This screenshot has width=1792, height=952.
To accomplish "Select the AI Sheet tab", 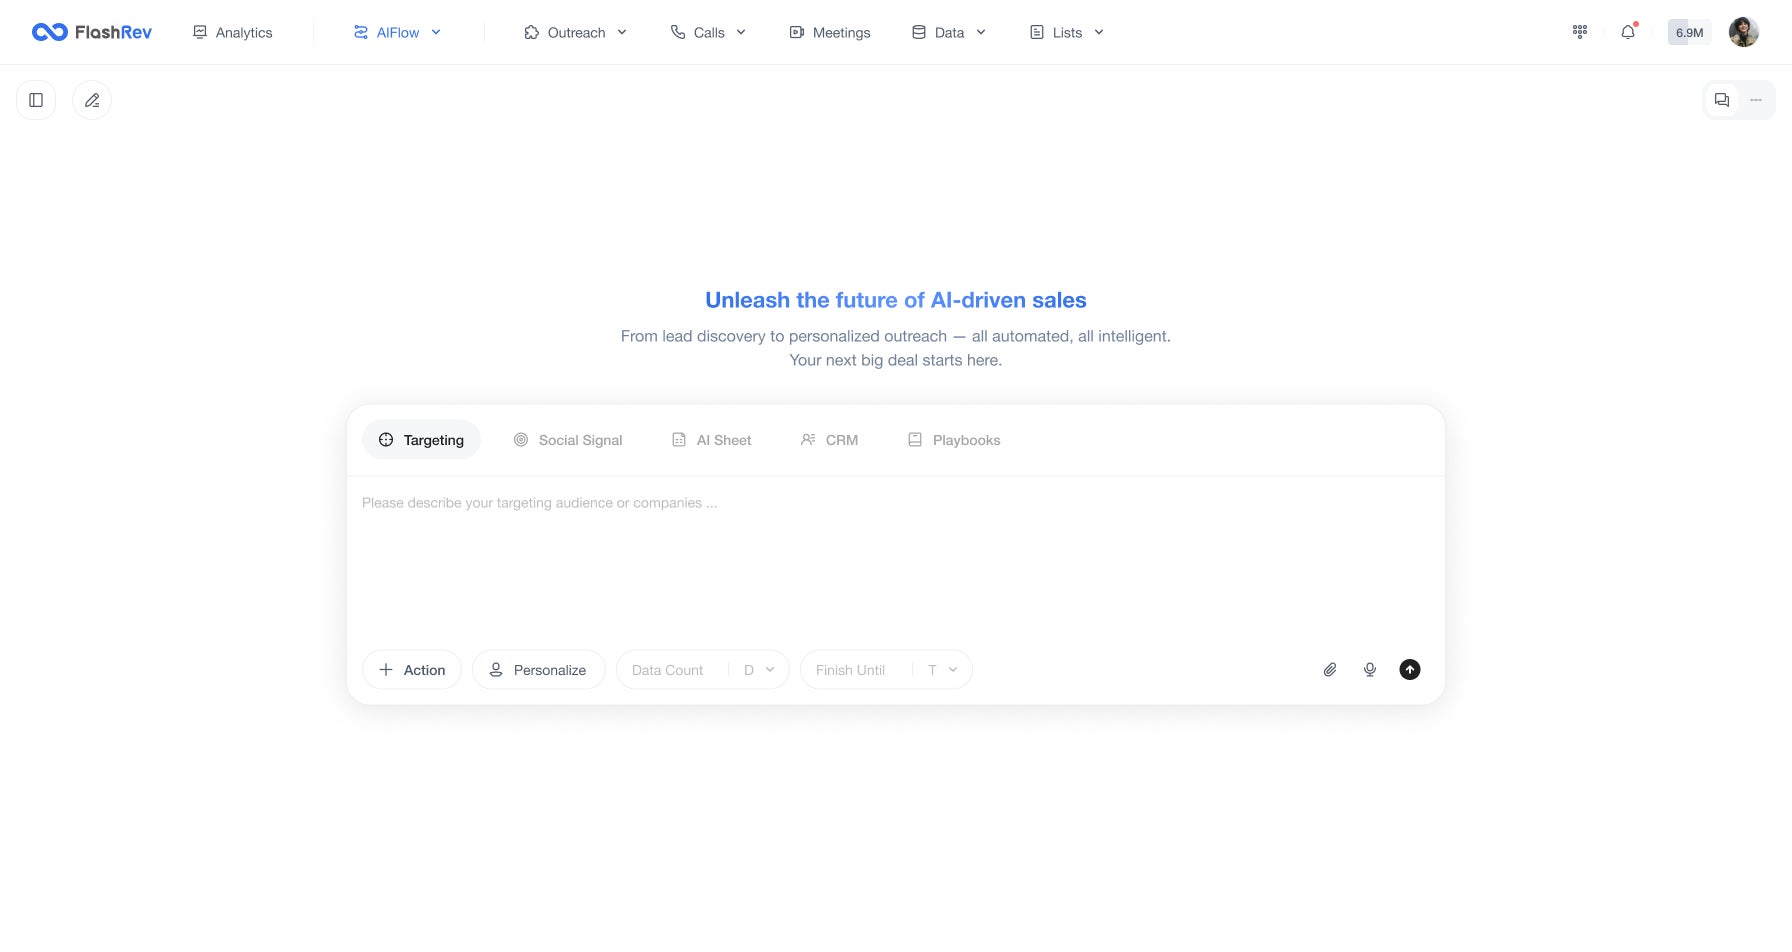I will (711, 440).
